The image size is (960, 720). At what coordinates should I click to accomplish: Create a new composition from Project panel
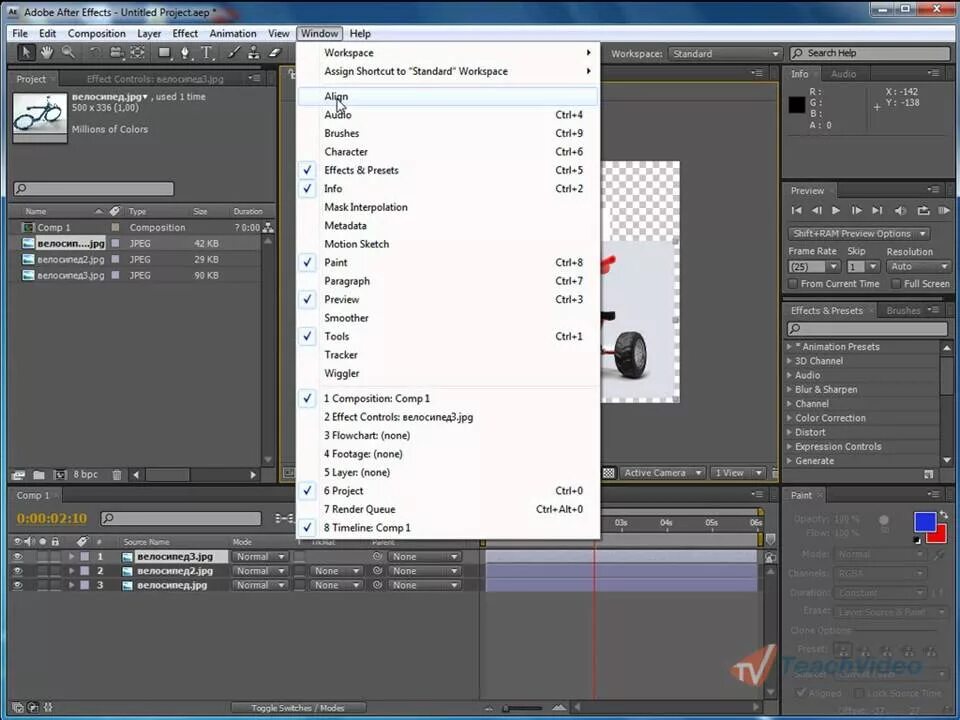click(x=59, y=474)
